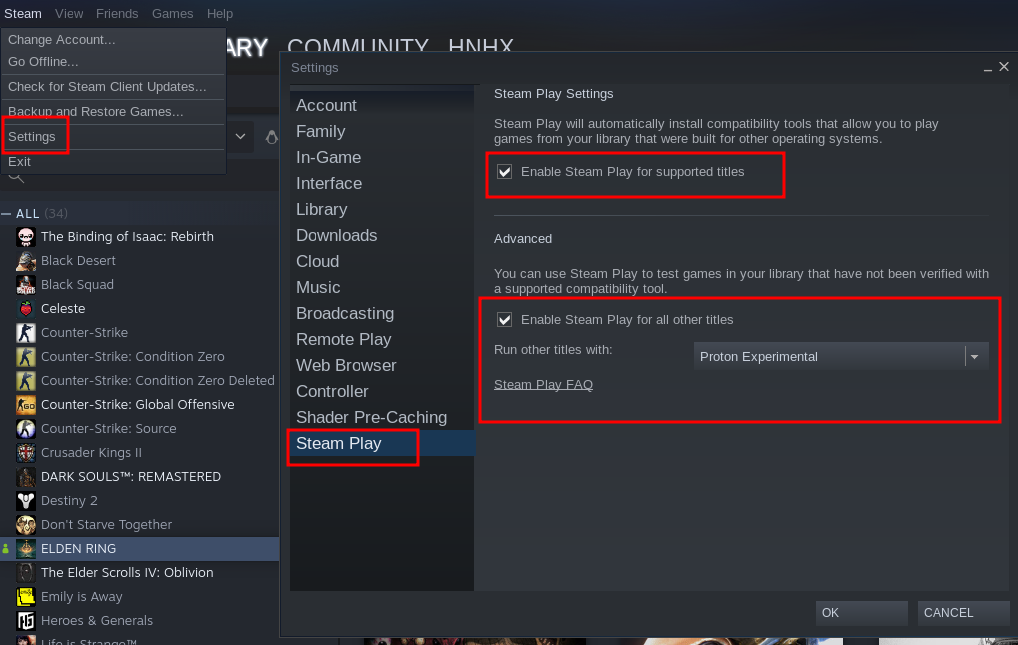Click the Crusader Kings II shield icon
The height and width of the screenshot is (645, 1018).
(x=26, y=453)
